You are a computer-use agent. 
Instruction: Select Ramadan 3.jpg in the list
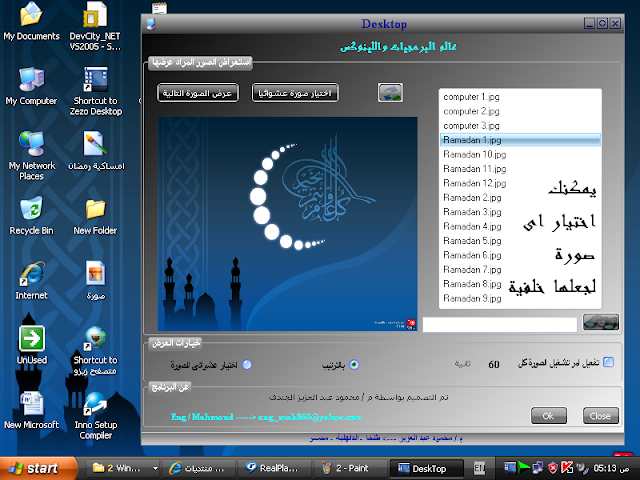click(520, 212)
